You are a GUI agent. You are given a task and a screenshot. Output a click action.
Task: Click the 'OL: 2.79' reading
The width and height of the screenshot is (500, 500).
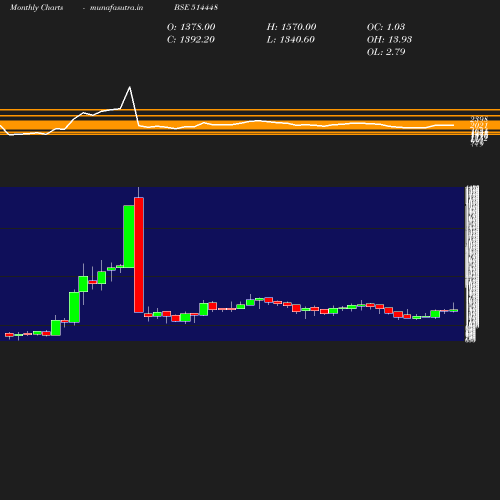coord(386,52)
